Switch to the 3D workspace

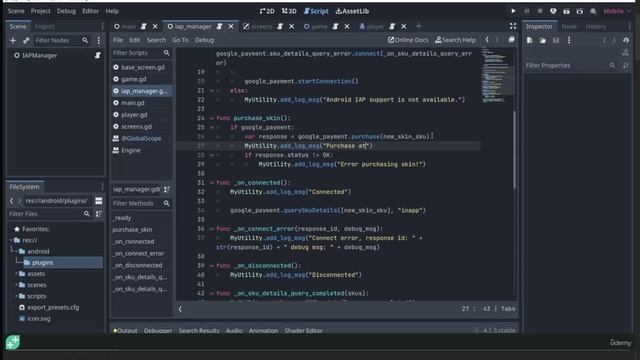tap(289, 11)
